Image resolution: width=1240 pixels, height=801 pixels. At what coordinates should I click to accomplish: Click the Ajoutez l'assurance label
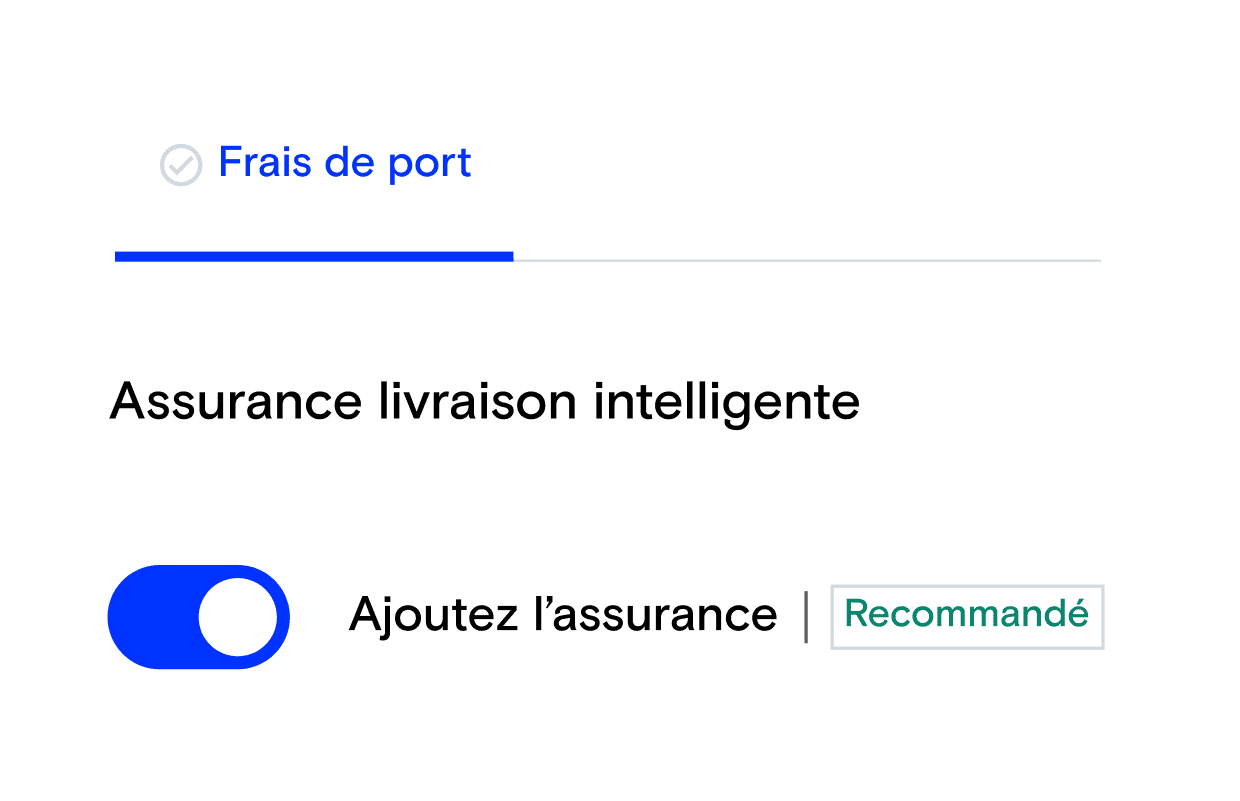tap(562, 615)
